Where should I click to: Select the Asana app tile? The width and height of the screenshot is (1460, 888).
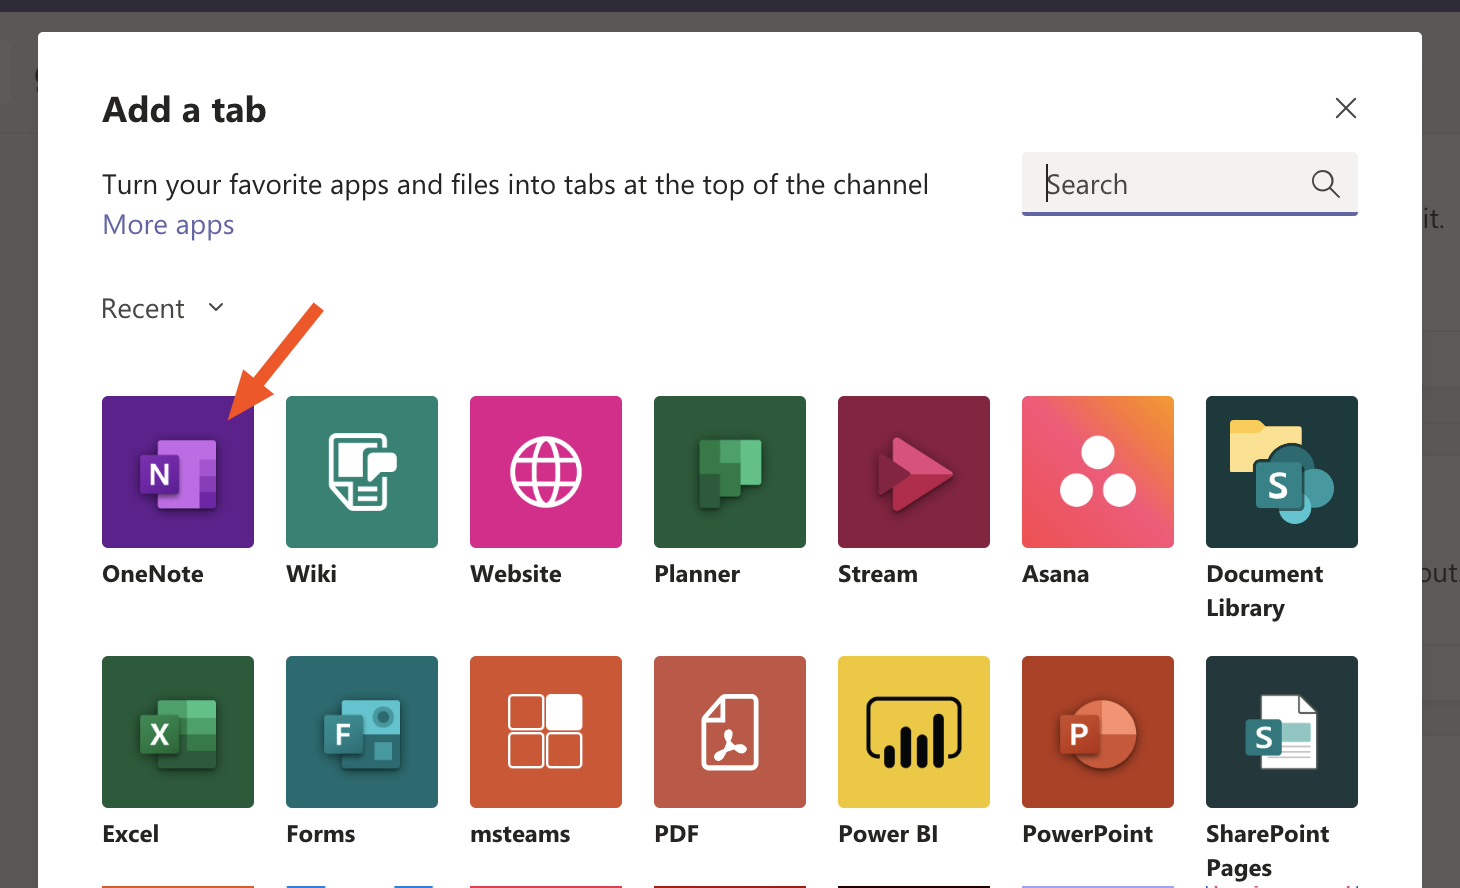coord(1098,472)
